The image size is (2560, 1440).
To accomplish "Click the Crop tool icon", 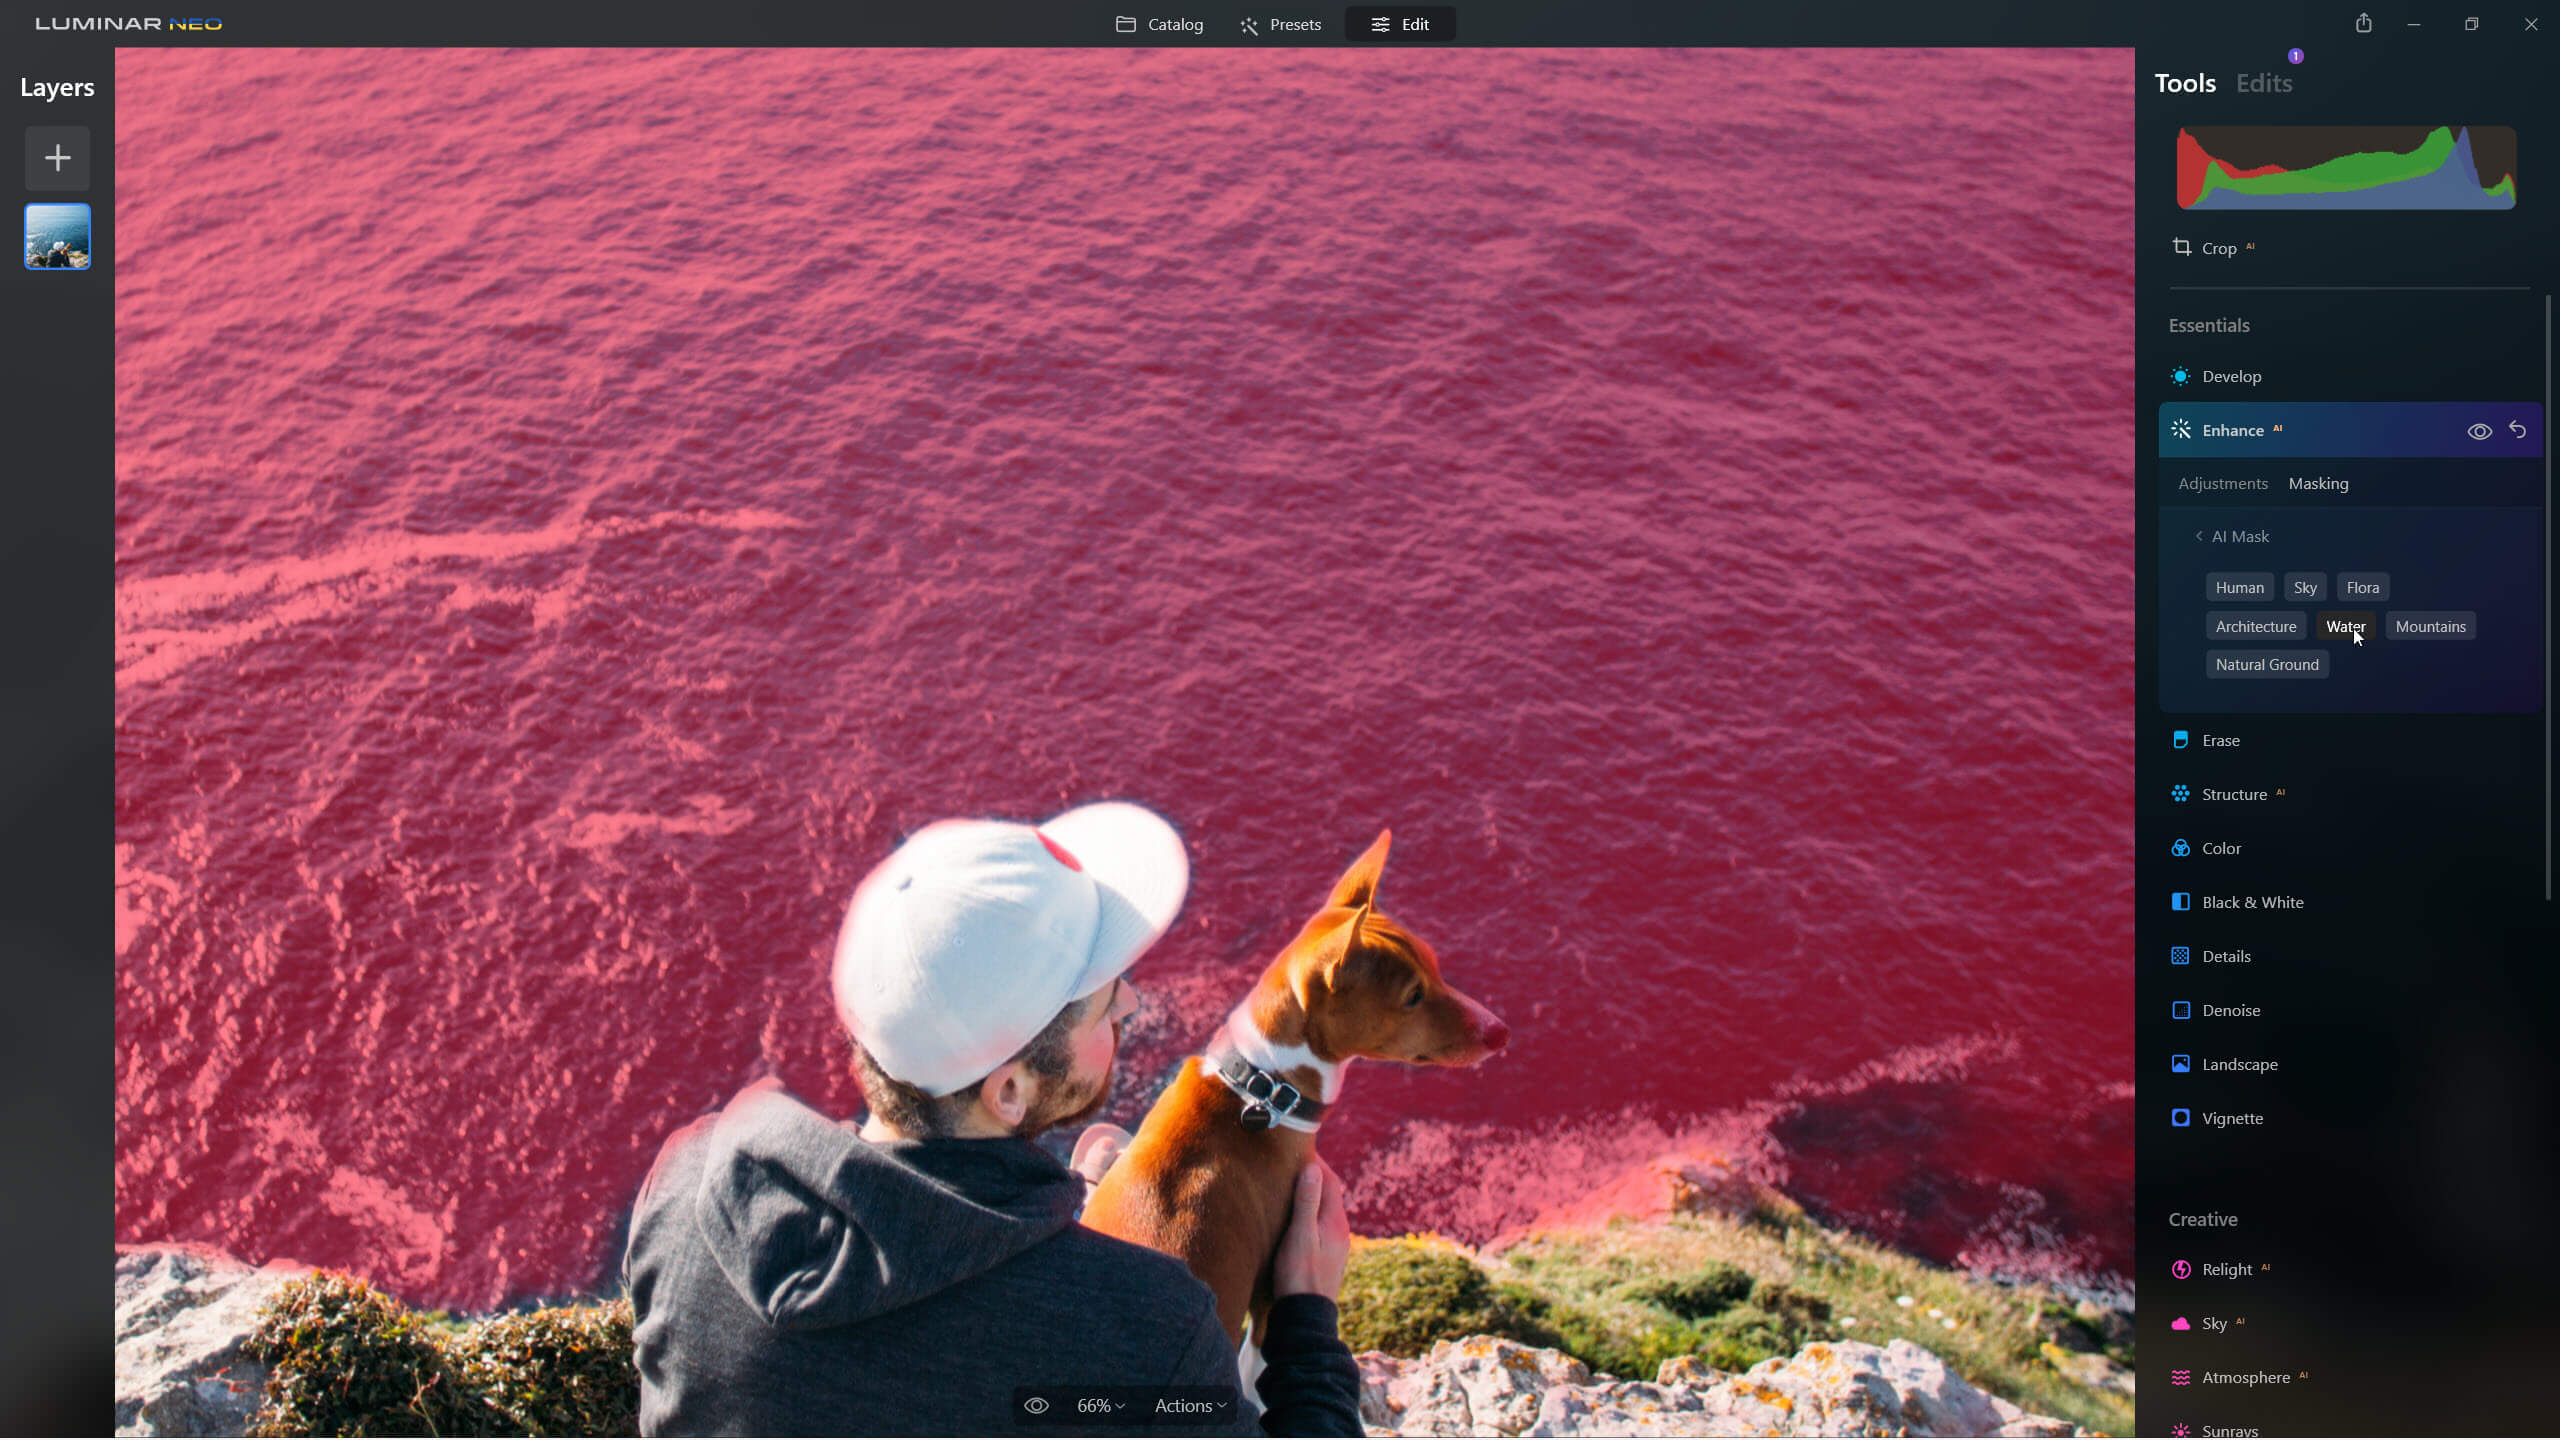I will click(x=2182, y=247).
